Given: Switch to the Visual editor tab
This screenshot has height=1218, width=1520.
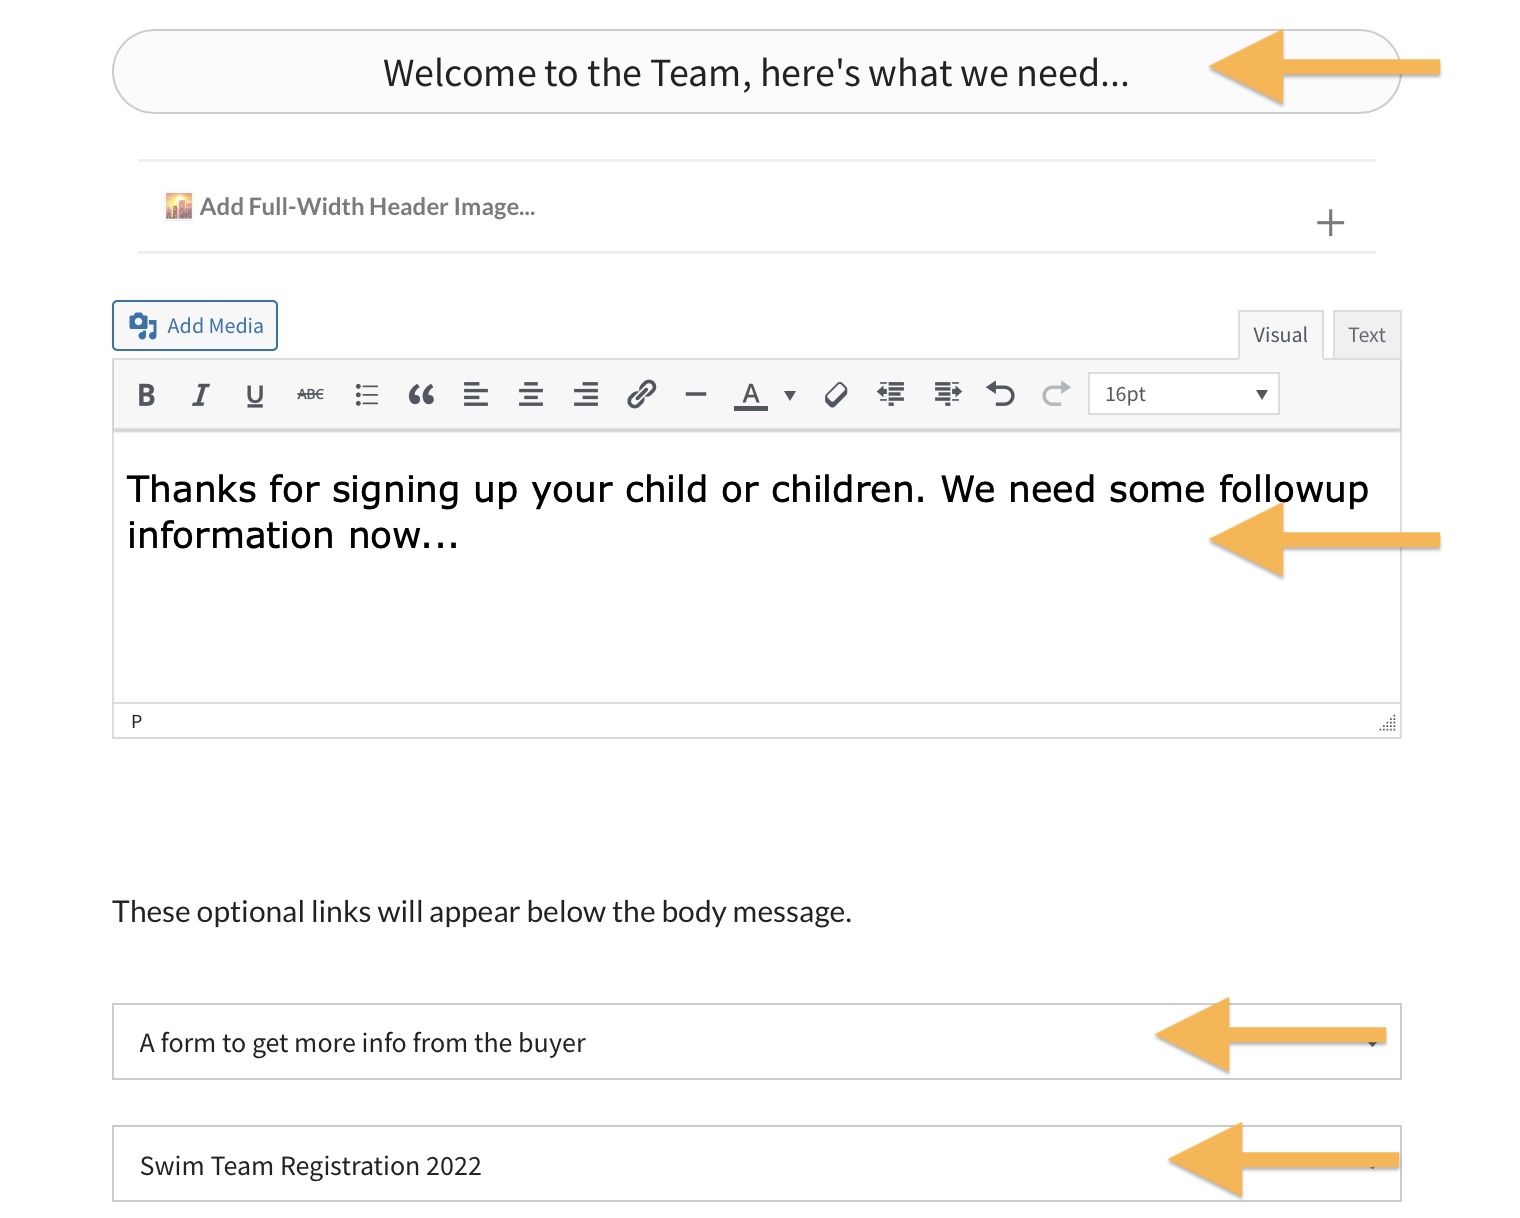Looking at the screenshot, I should pos(1280,335).
